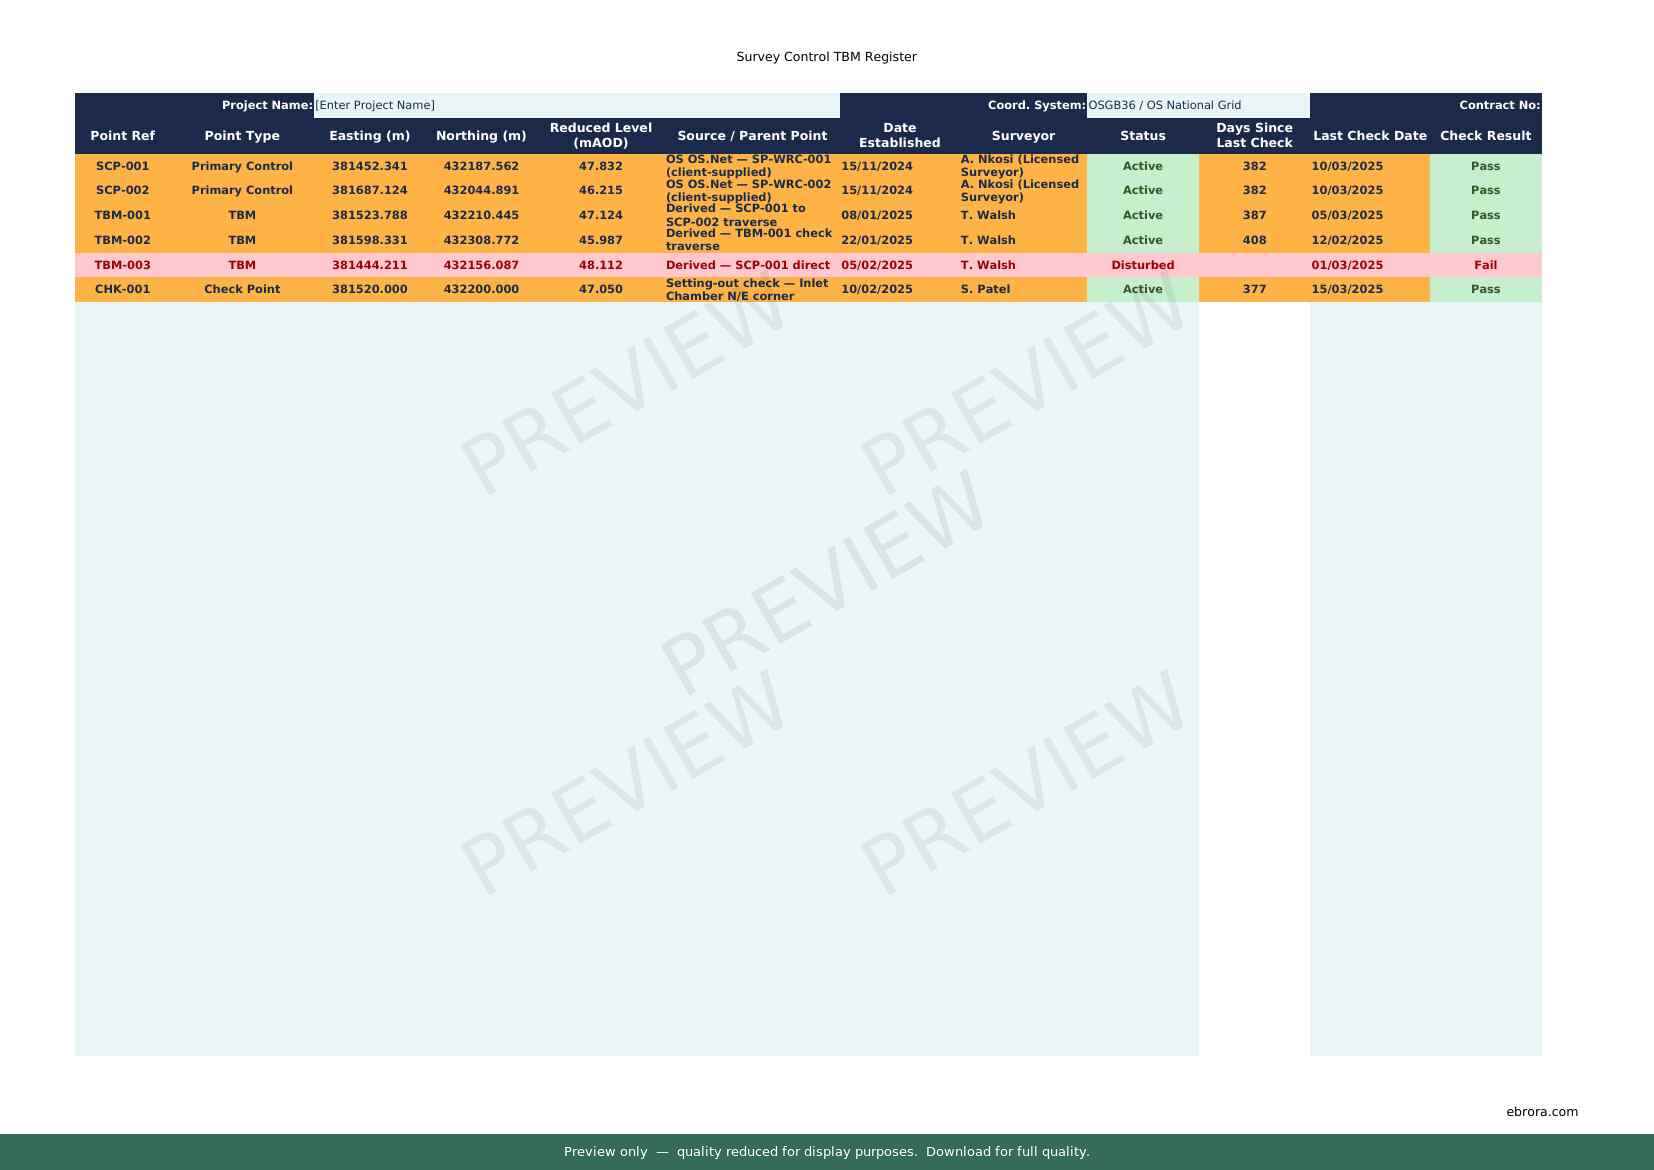Screen dimensions: 1654x1170
Task: Click the 408 days since check cell
Action: click(x=1254, y=240)
